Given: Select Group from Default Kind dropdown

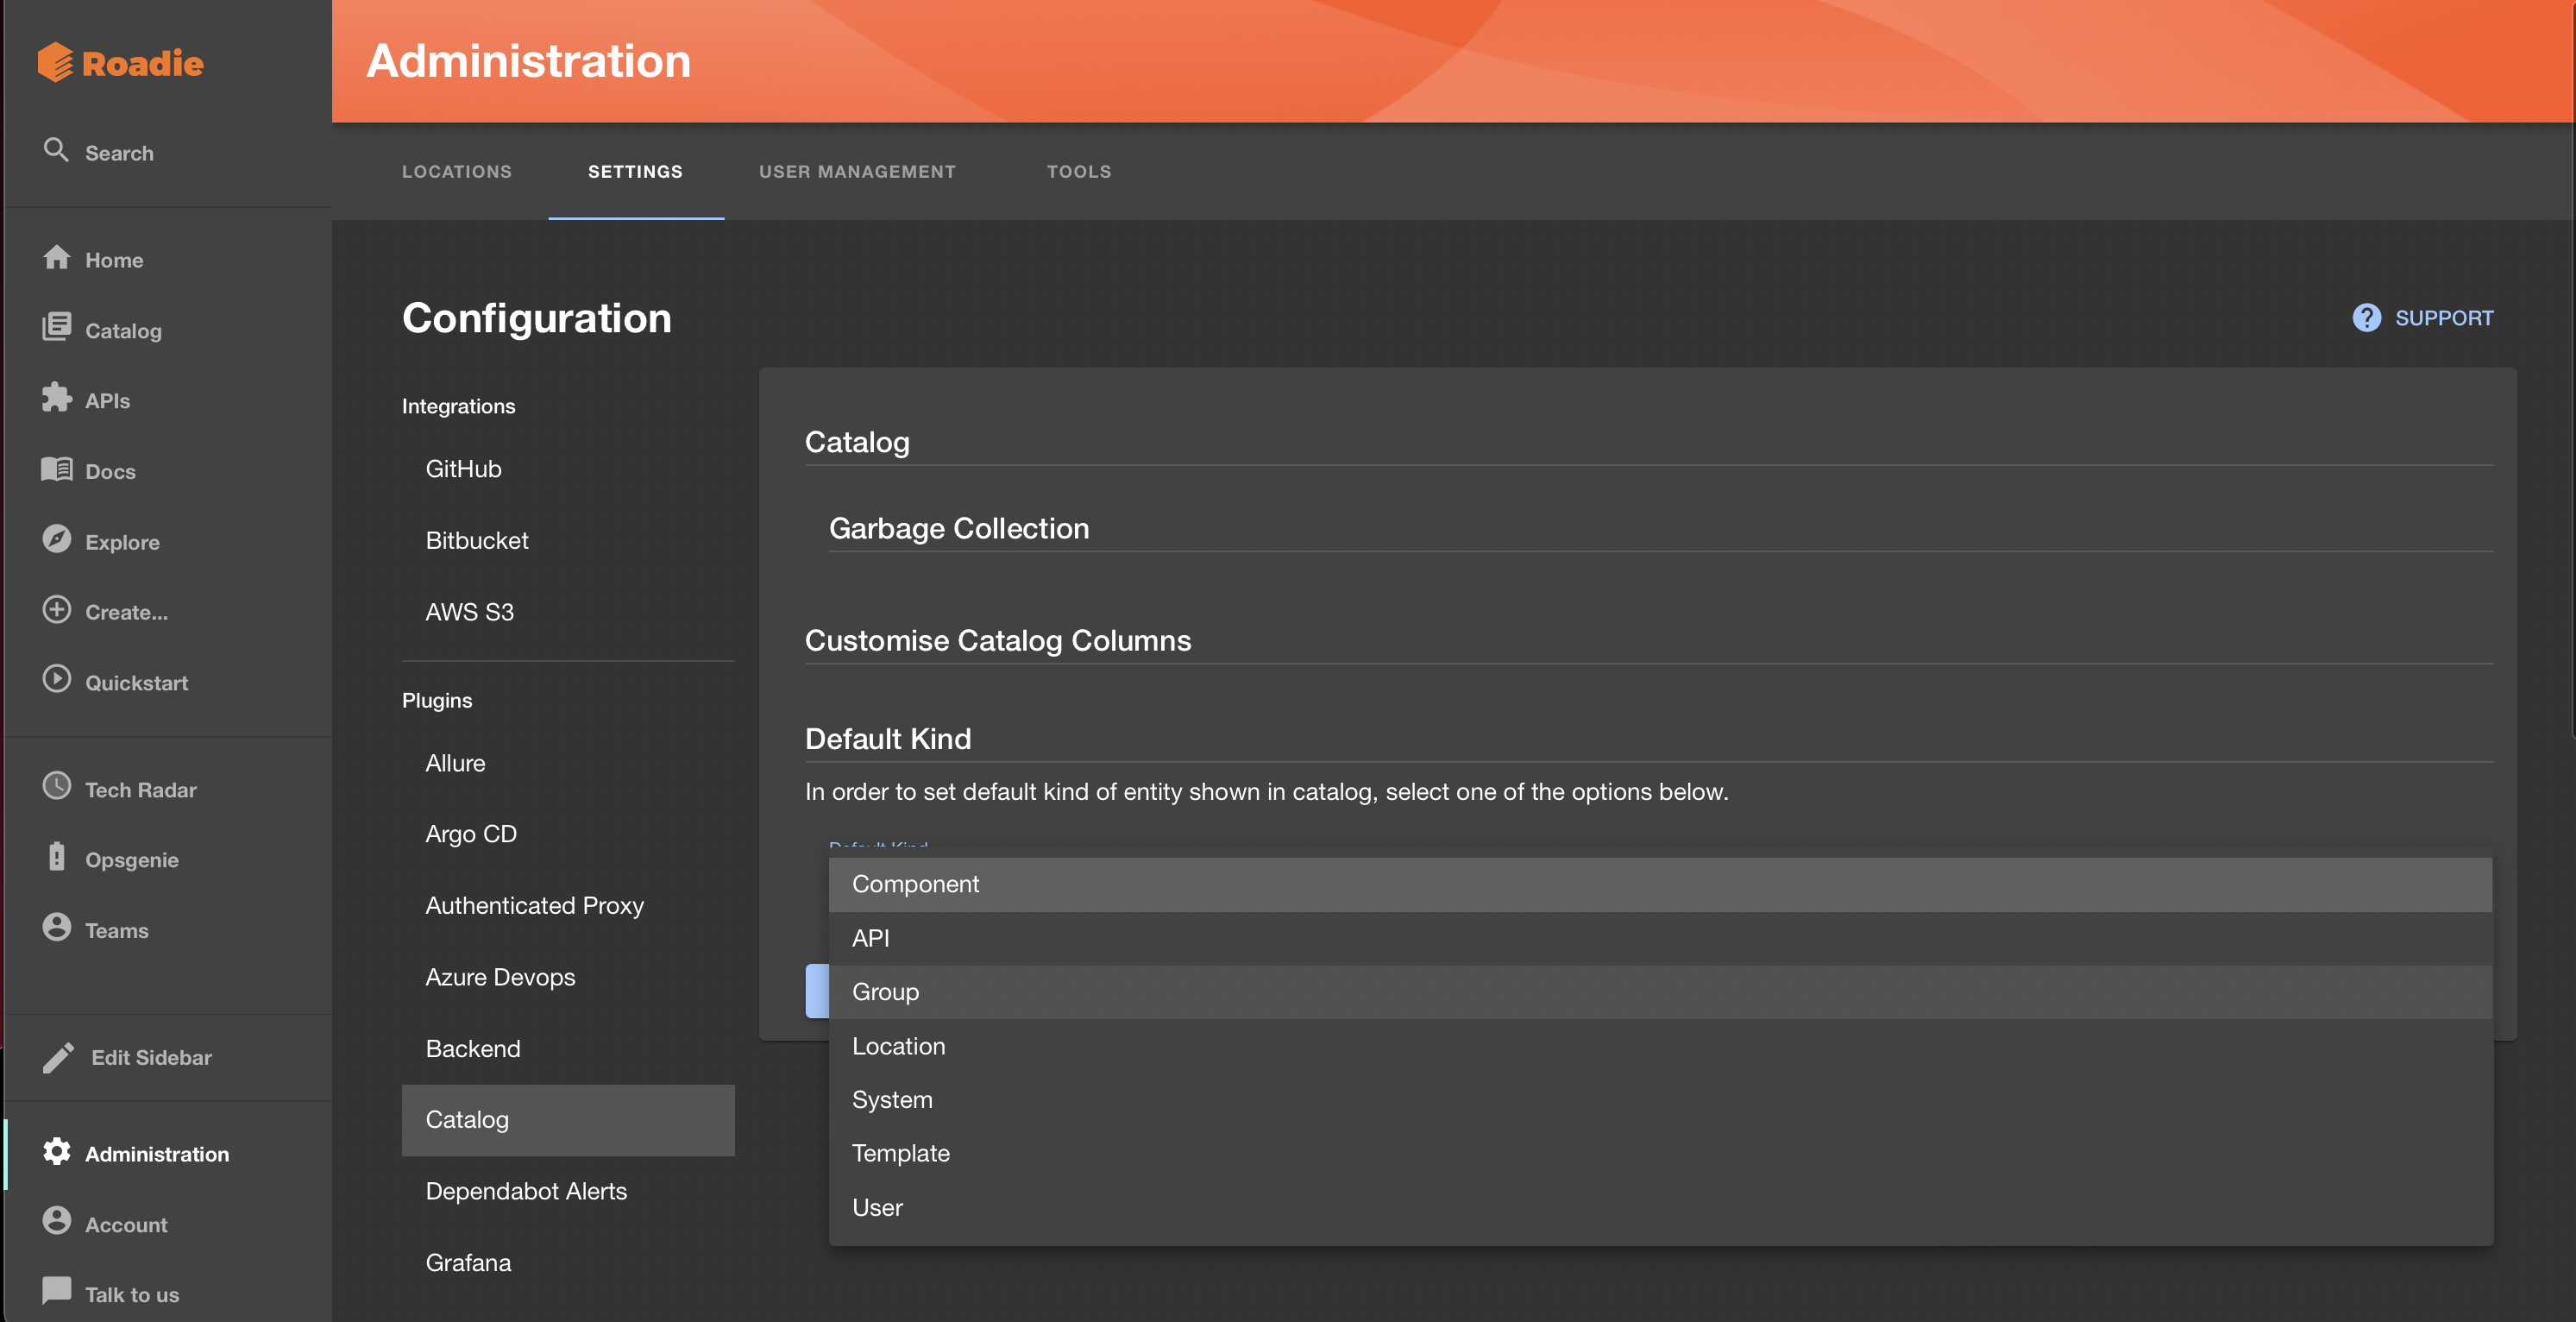Looking at the screenshot, I should (885, 992).
